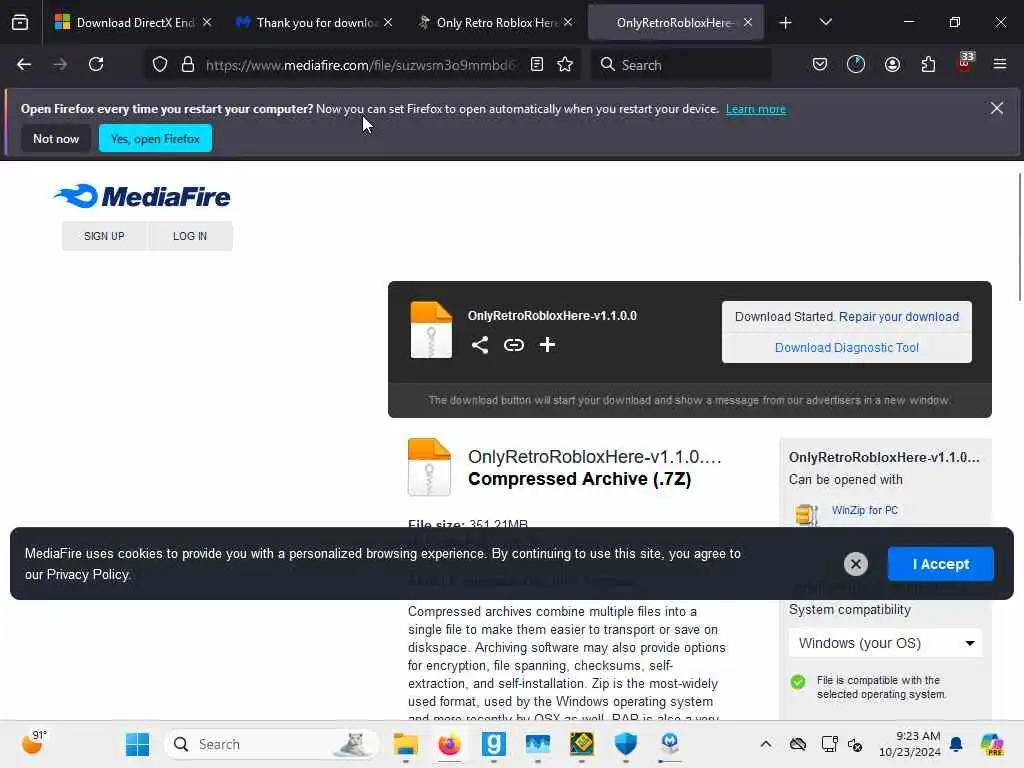Open File Explorer from the taskbar
This screenshot has width=1024, height=768.
tap(406, 744)
